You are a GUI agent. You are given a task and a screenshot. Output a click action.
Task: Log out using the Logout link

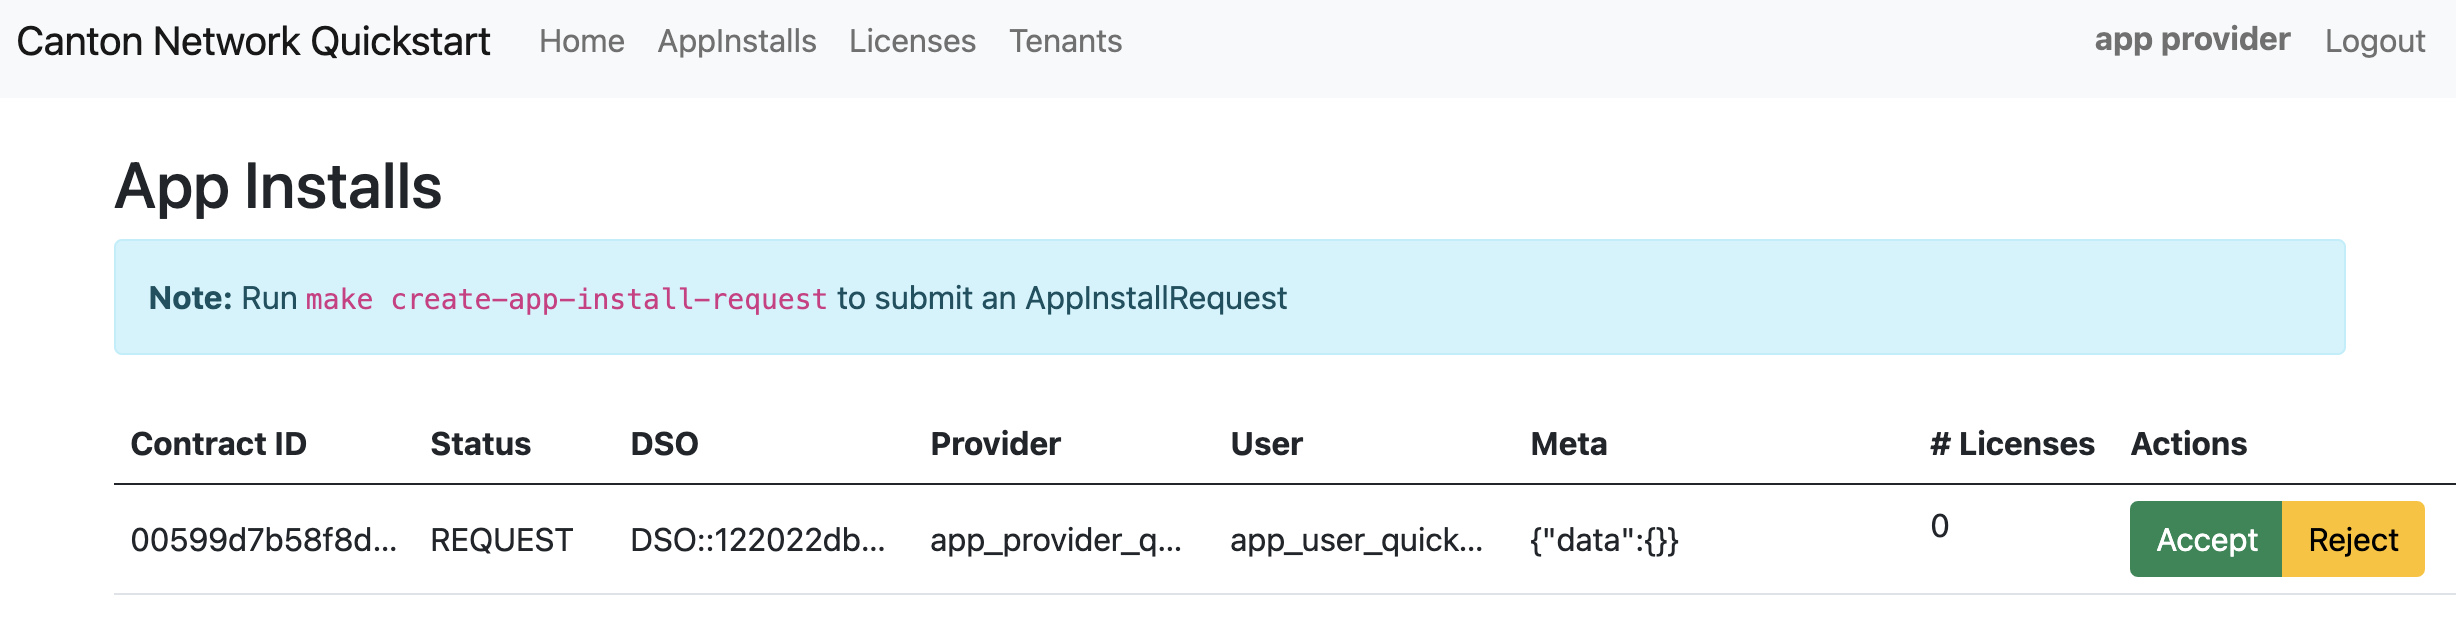click(2374, 41)
